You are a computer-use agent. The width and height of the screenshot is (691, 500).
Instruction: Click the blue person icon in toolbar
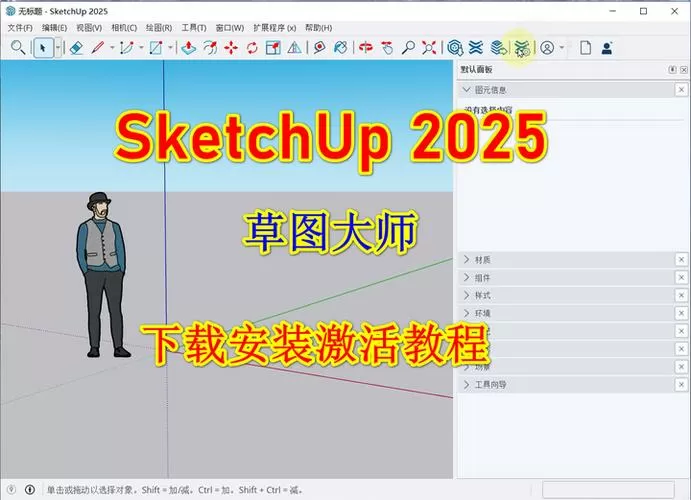point(607,48)
